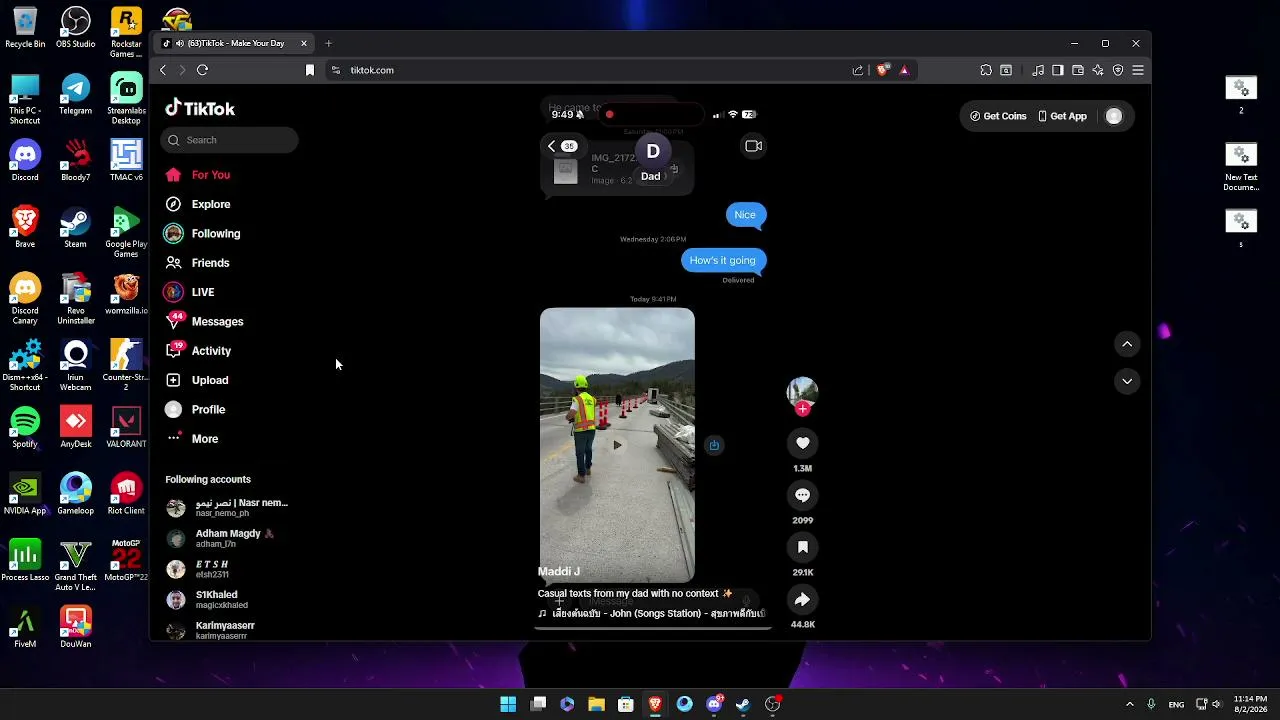Click the browser share page icon
Image resolution: width=1280 pixels, height=720 pixels.
click(857, 70)
